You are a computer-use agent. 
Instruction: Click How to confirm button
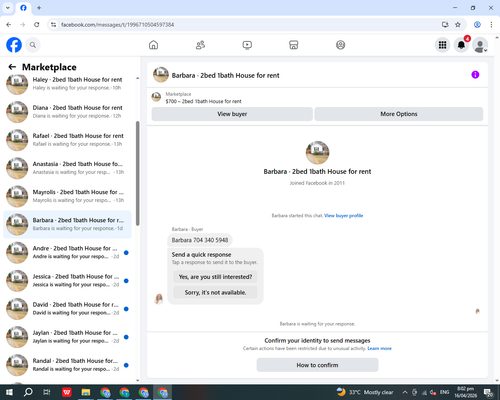[x=317, y=365]
